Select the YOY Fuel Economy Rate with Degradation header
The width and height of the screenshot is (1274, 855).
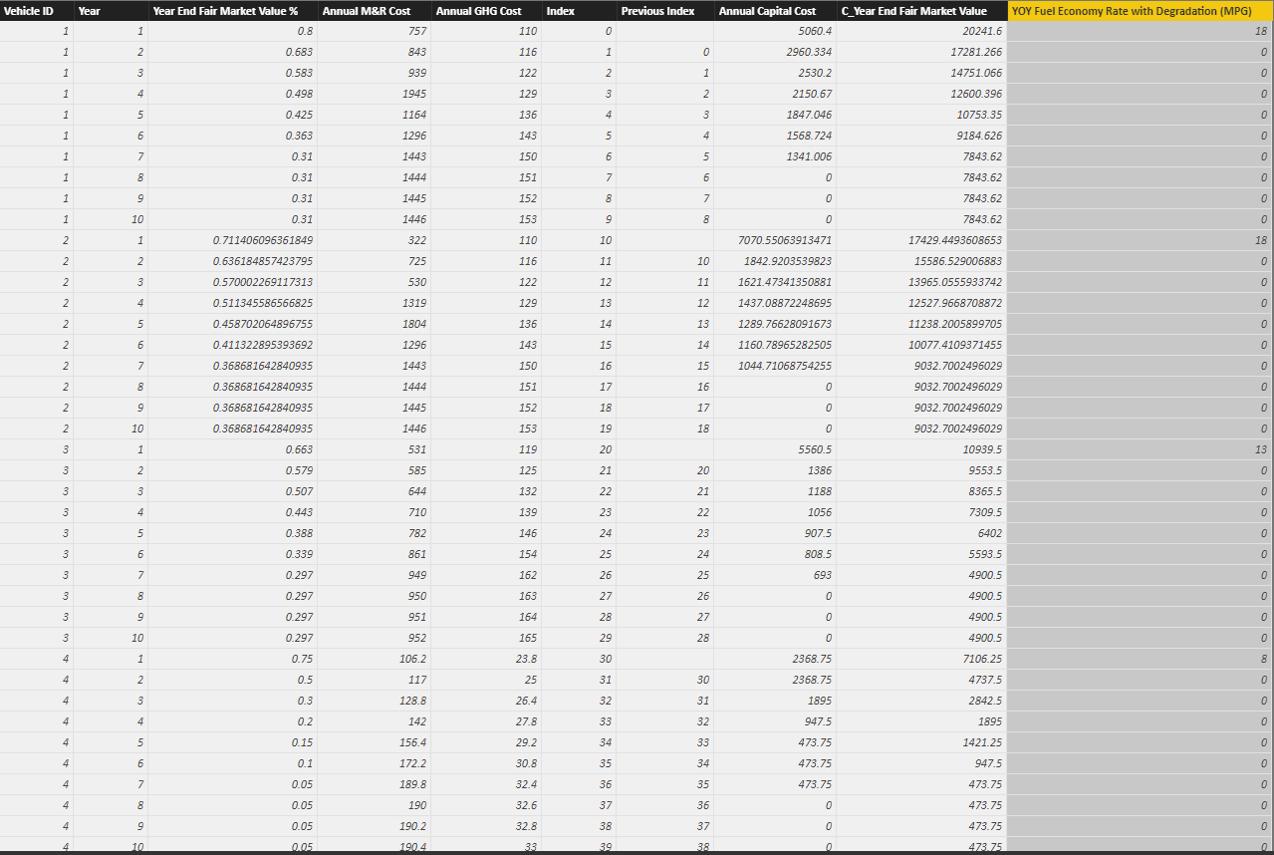click(1140, 11)
